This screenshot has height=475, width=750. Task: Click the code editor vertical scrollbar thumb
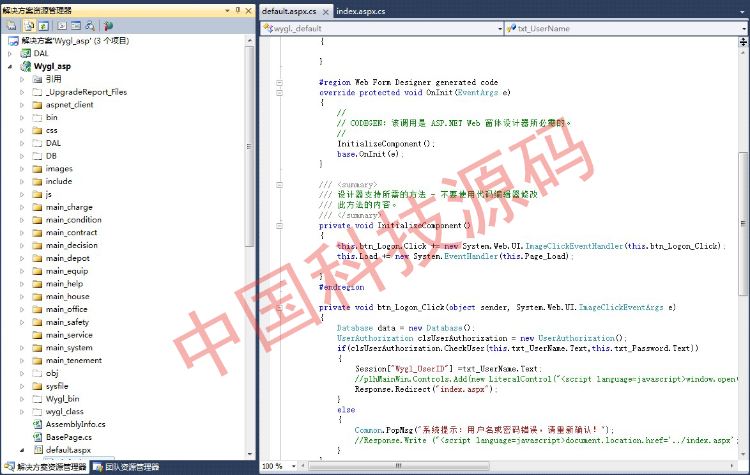(x=743, y=223)
